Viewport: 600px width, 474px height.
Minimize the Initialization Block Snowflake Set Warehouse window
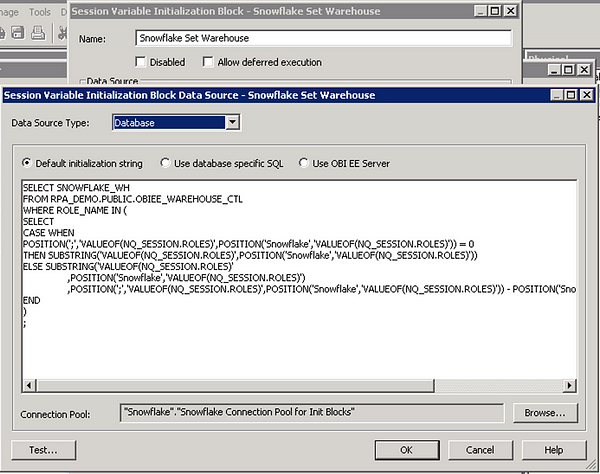pyautogui.click(x=481, y=11)
